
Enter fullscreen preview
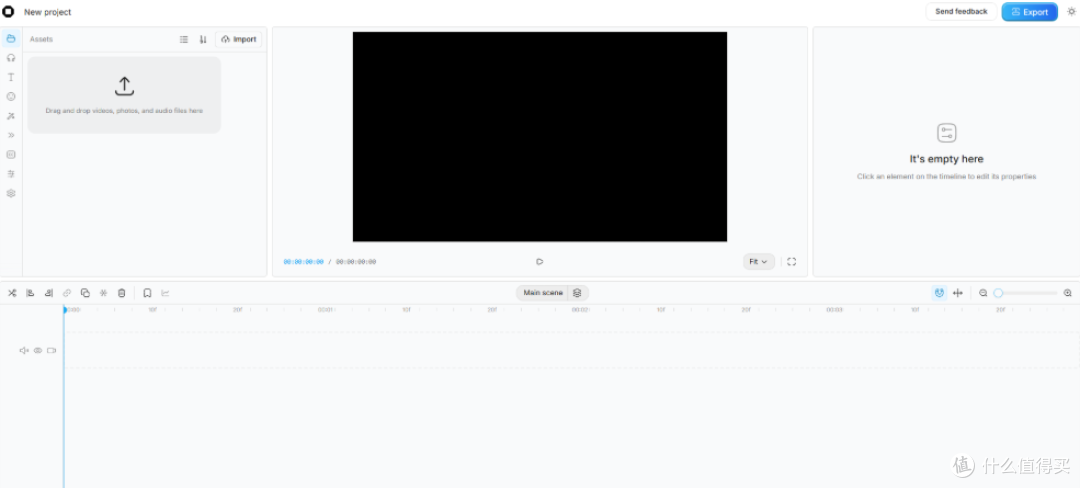tap(791, 262)
